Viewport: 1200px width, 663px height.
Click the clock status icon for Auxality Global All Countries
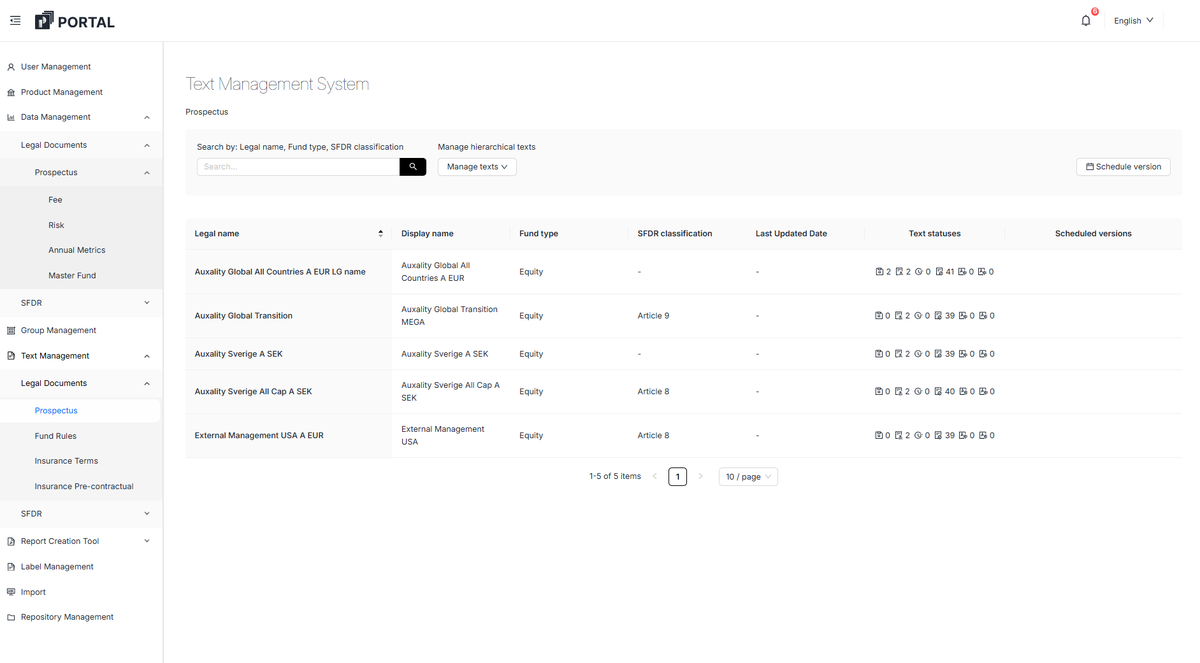pyautogui.click(x=918, y=272)
